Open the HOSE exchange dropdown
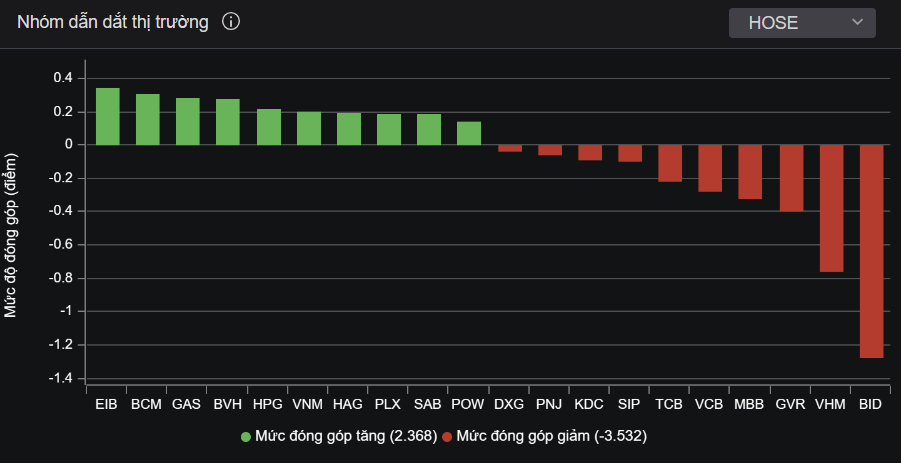Image resolution: width=901 pixels, height=463 pixels. tap(801, 23)
